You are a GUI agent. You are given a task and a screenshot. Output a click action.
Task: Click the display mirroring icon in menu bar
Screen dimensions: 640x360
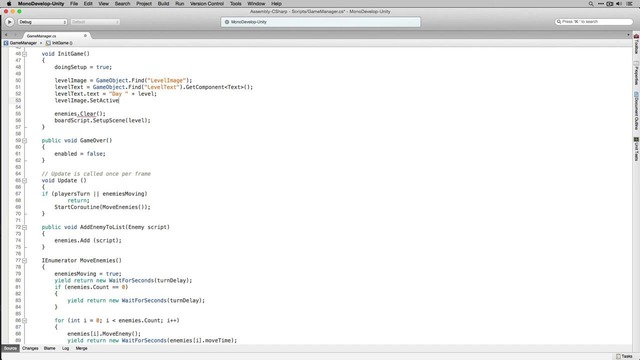click(x=609, y=4)
